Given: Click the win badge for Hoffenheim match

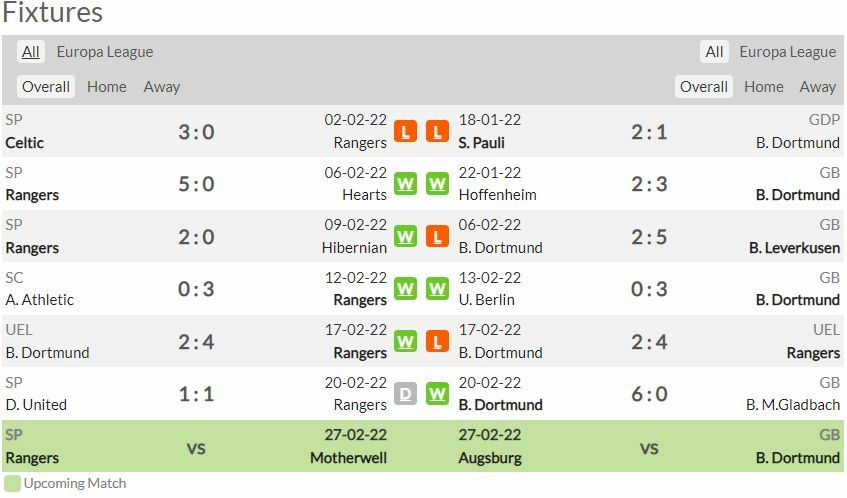Looking at the screenshot, I should point(437,184).
